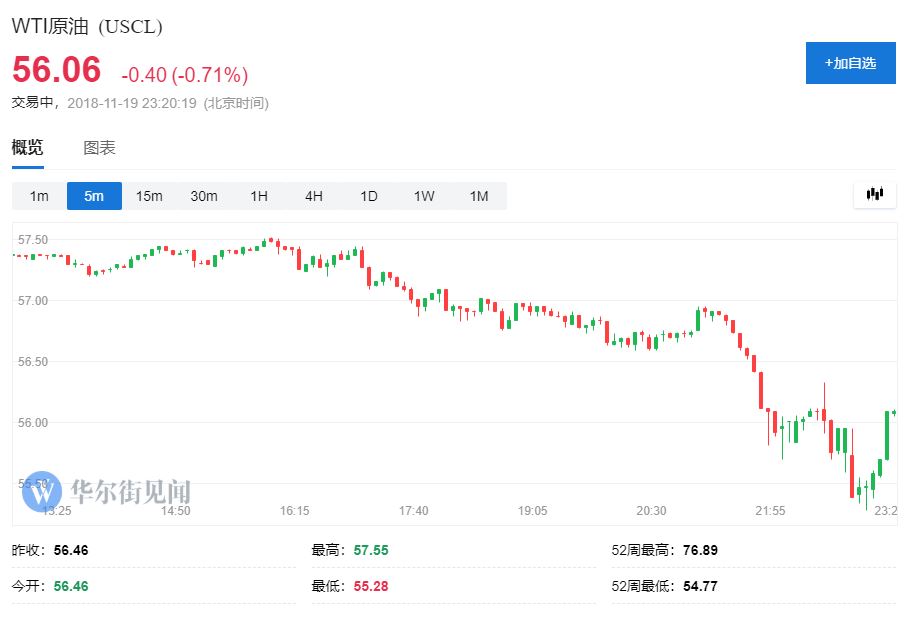Click the 最高 value 57.55
Image resolution: width=912 pixels, height=622 pixels.
click(370, 550)
